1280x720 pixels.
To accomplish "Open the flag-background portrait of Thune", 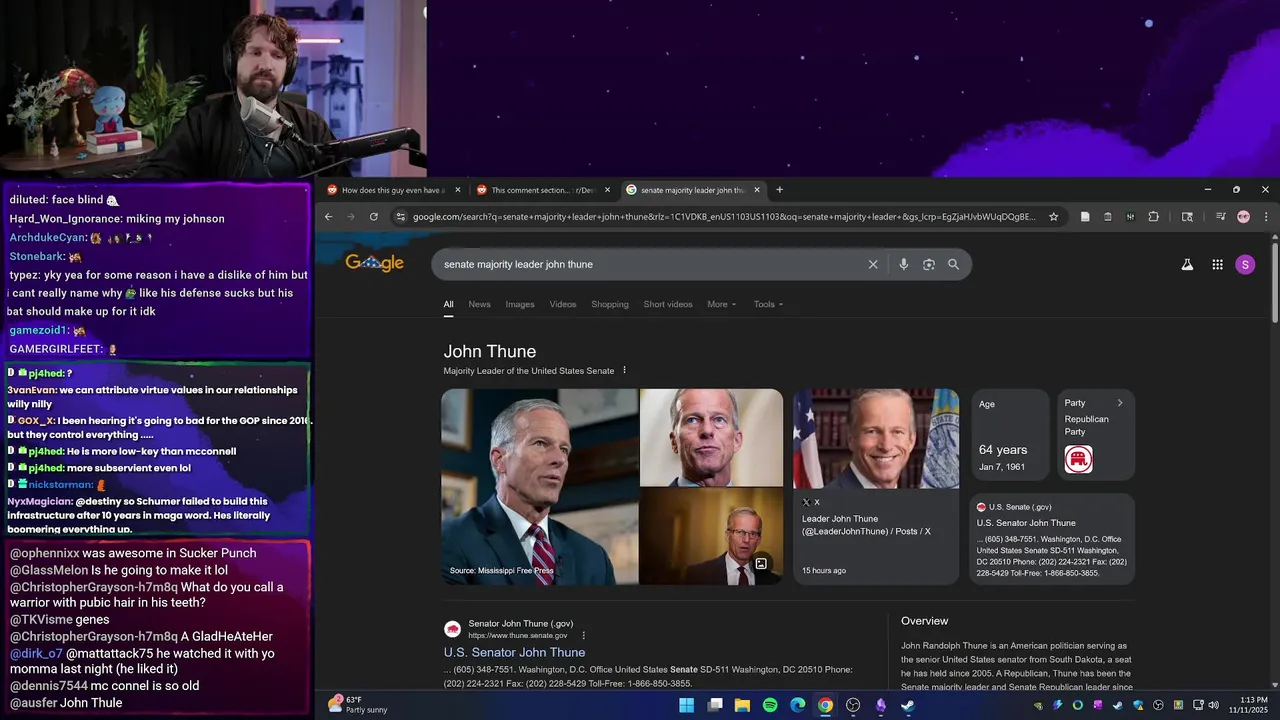I will [876, 439].
